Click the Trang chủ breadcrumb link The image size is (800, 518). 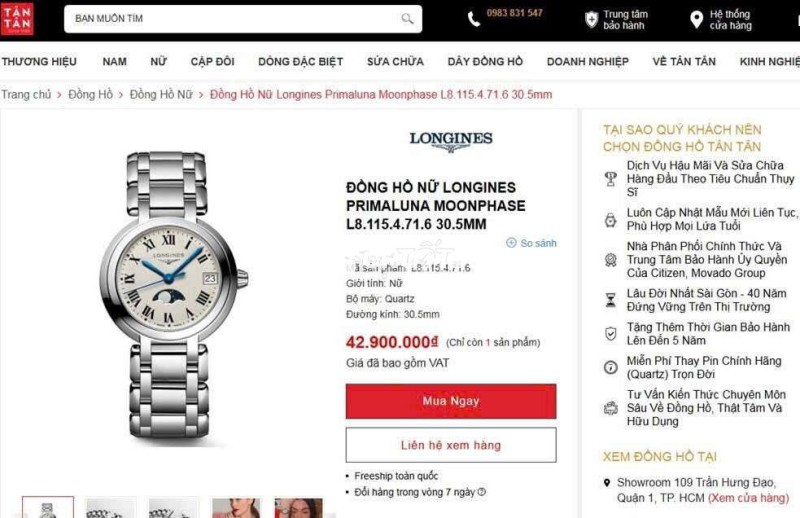(x=26, y=94)
